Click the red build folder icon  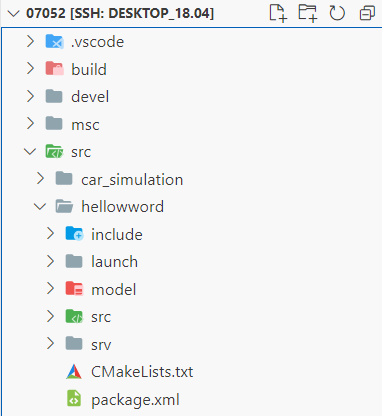(x=54, y=69)
